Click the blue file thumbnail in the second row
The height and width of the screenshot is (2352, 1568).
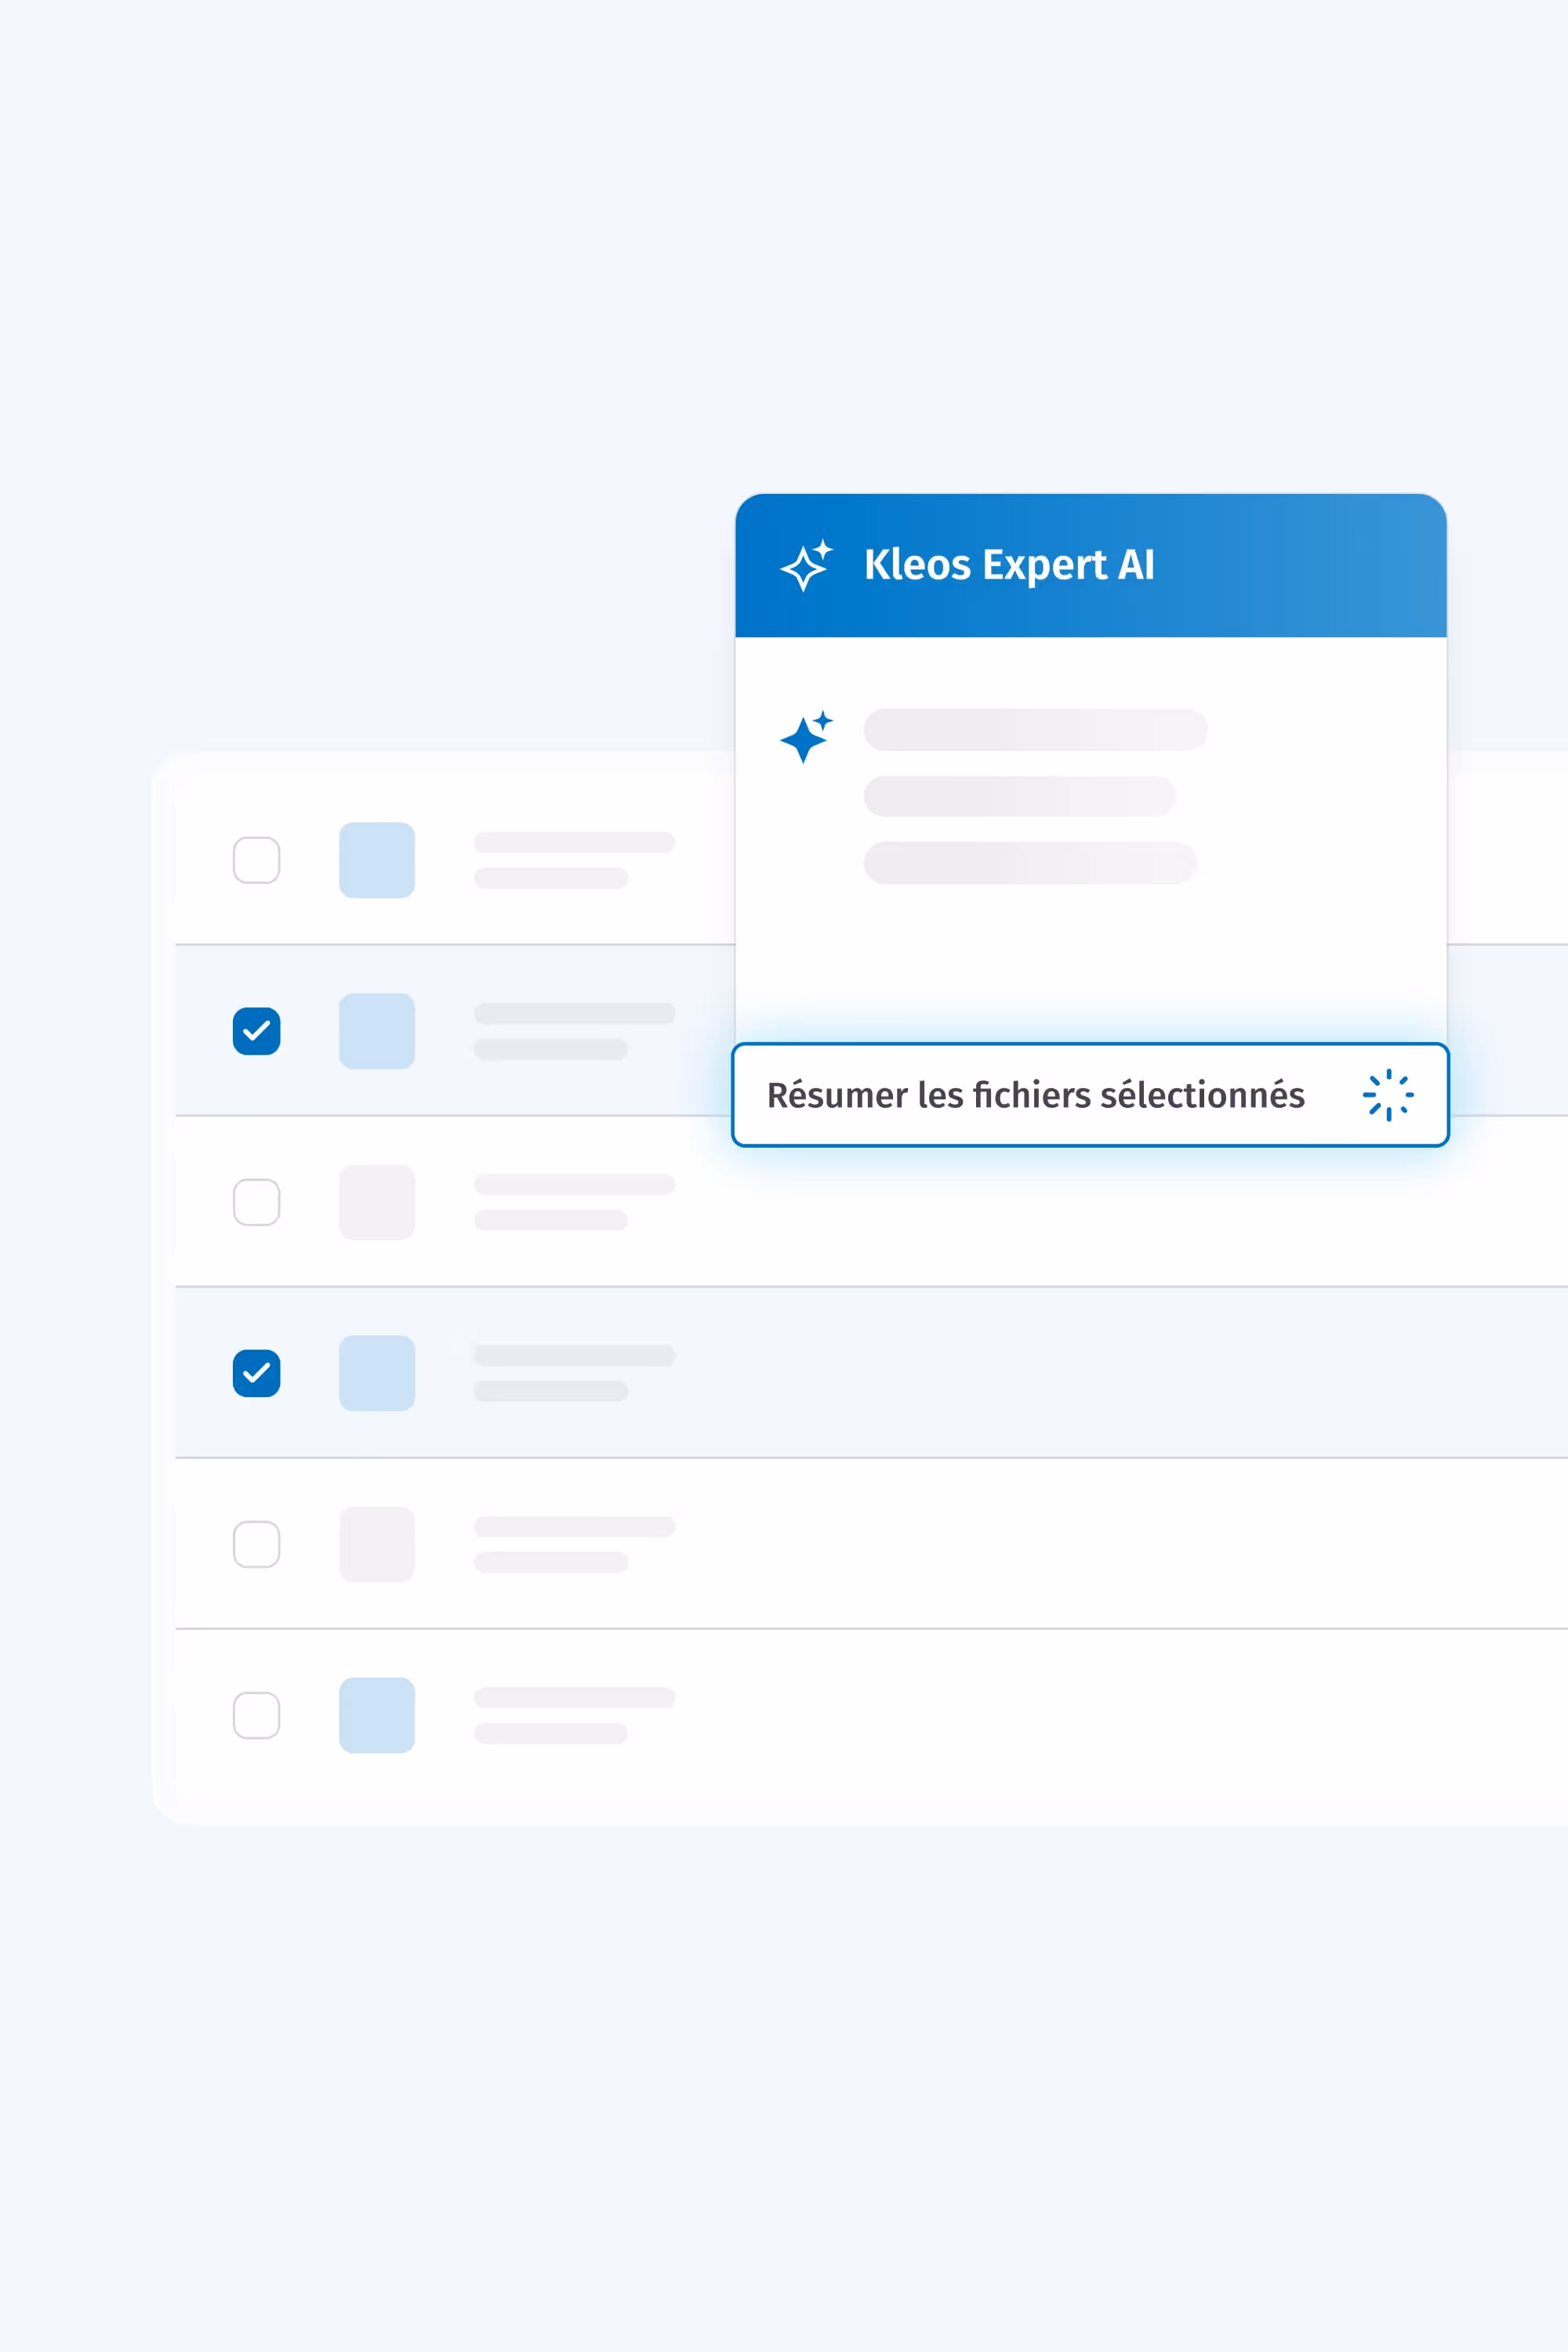click(x=377, y=1031)
